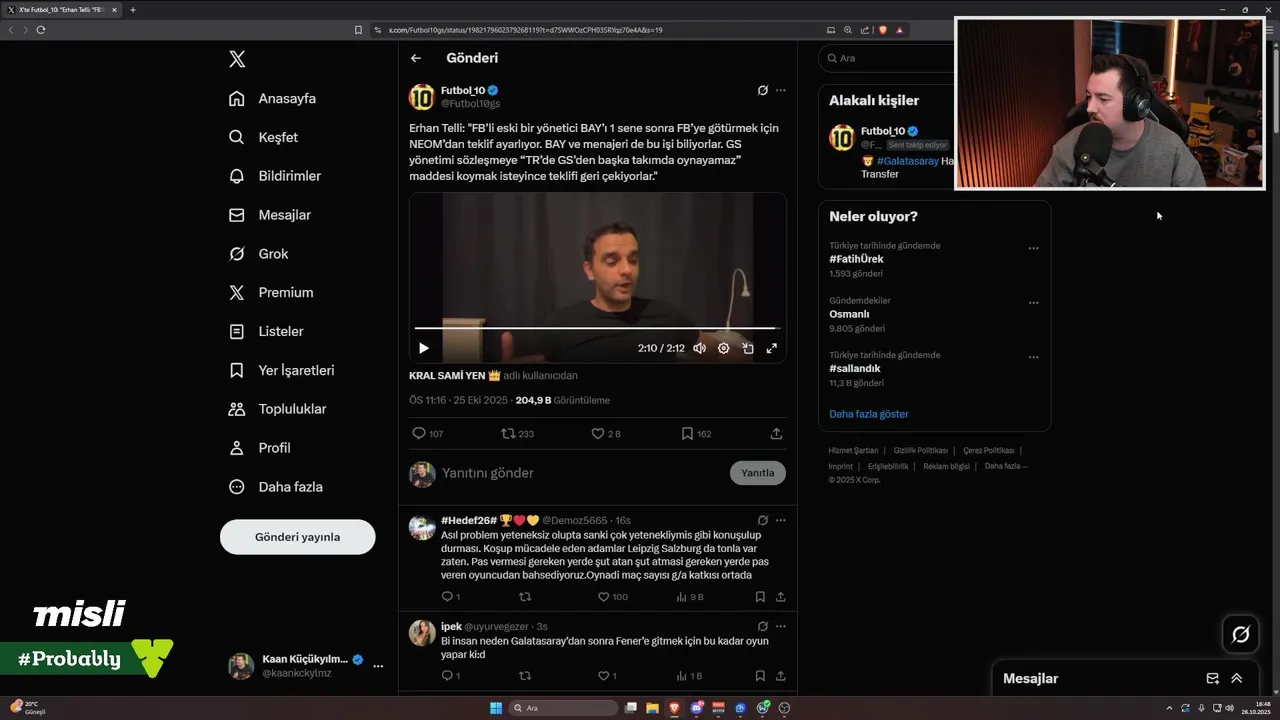
Task: Click Gönderi yayınla button
Action: coord(297,537)
